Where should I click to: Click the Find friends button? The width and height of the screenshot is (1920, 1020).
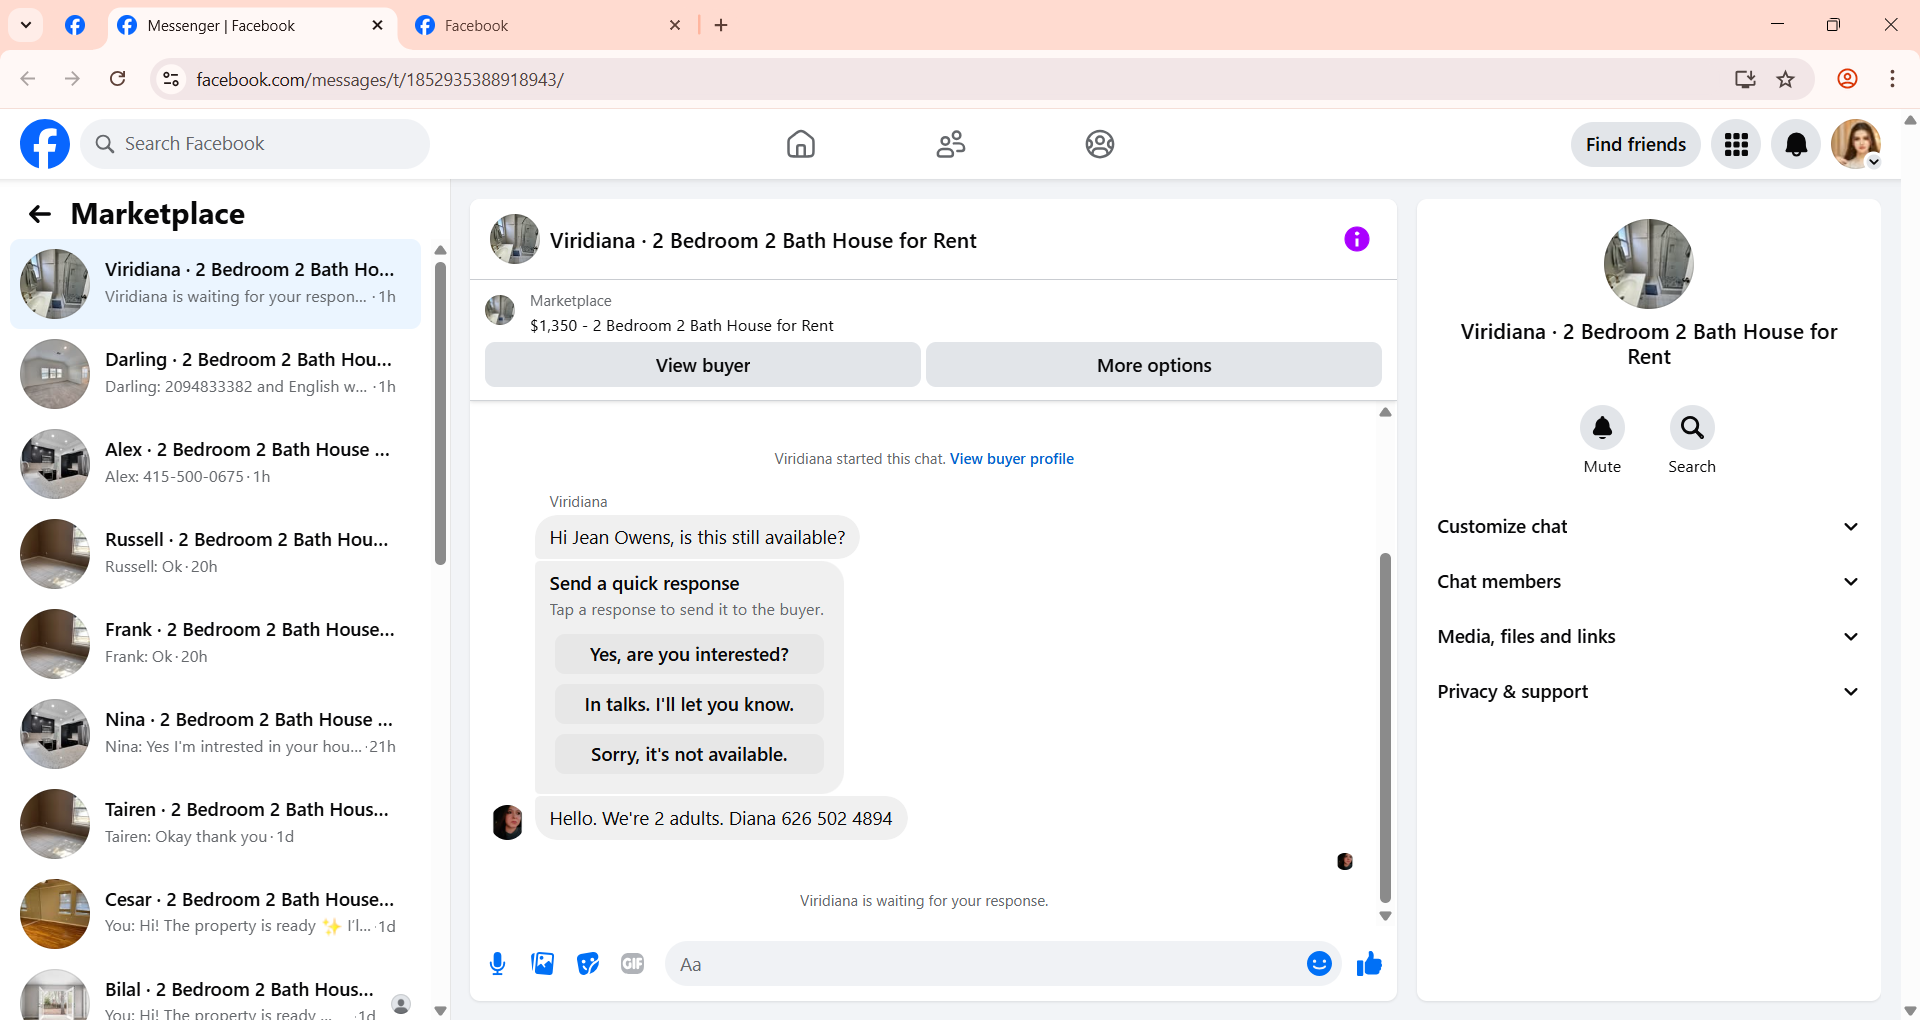[x=1636, y=145]
